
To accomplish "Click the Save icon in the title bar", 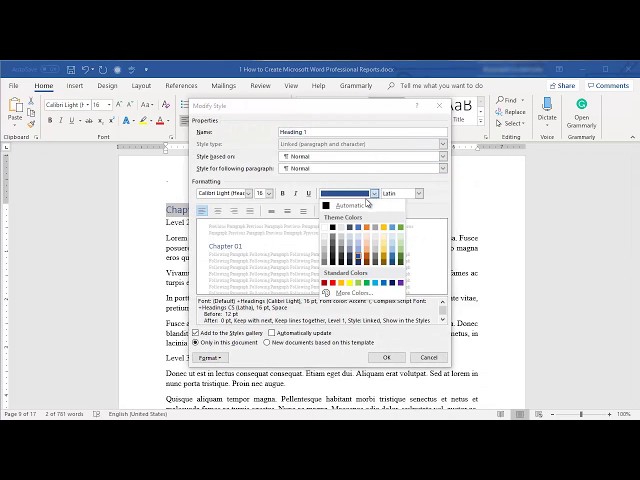I will (71, 70).
